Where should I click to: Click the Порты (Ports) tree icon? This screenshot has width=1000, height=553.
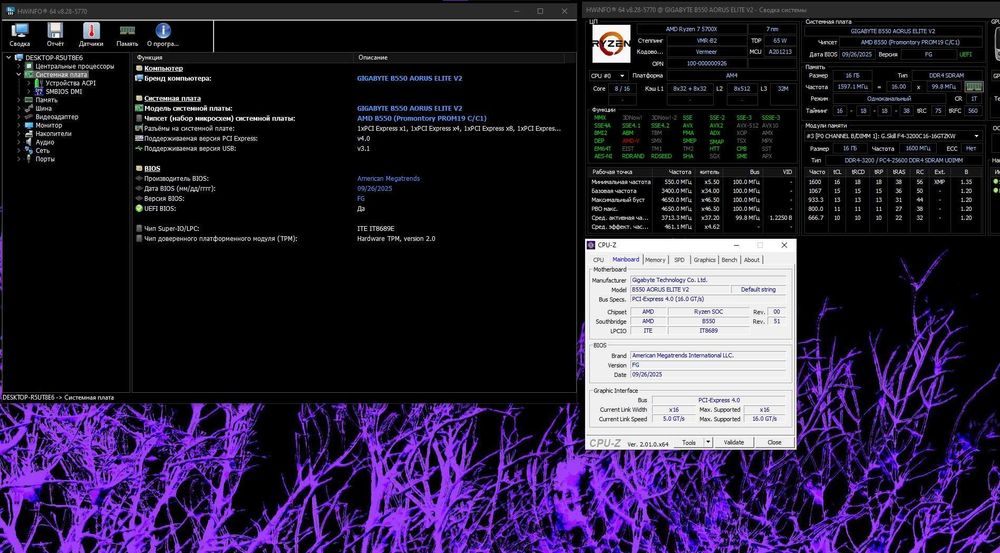click(29, 159)
